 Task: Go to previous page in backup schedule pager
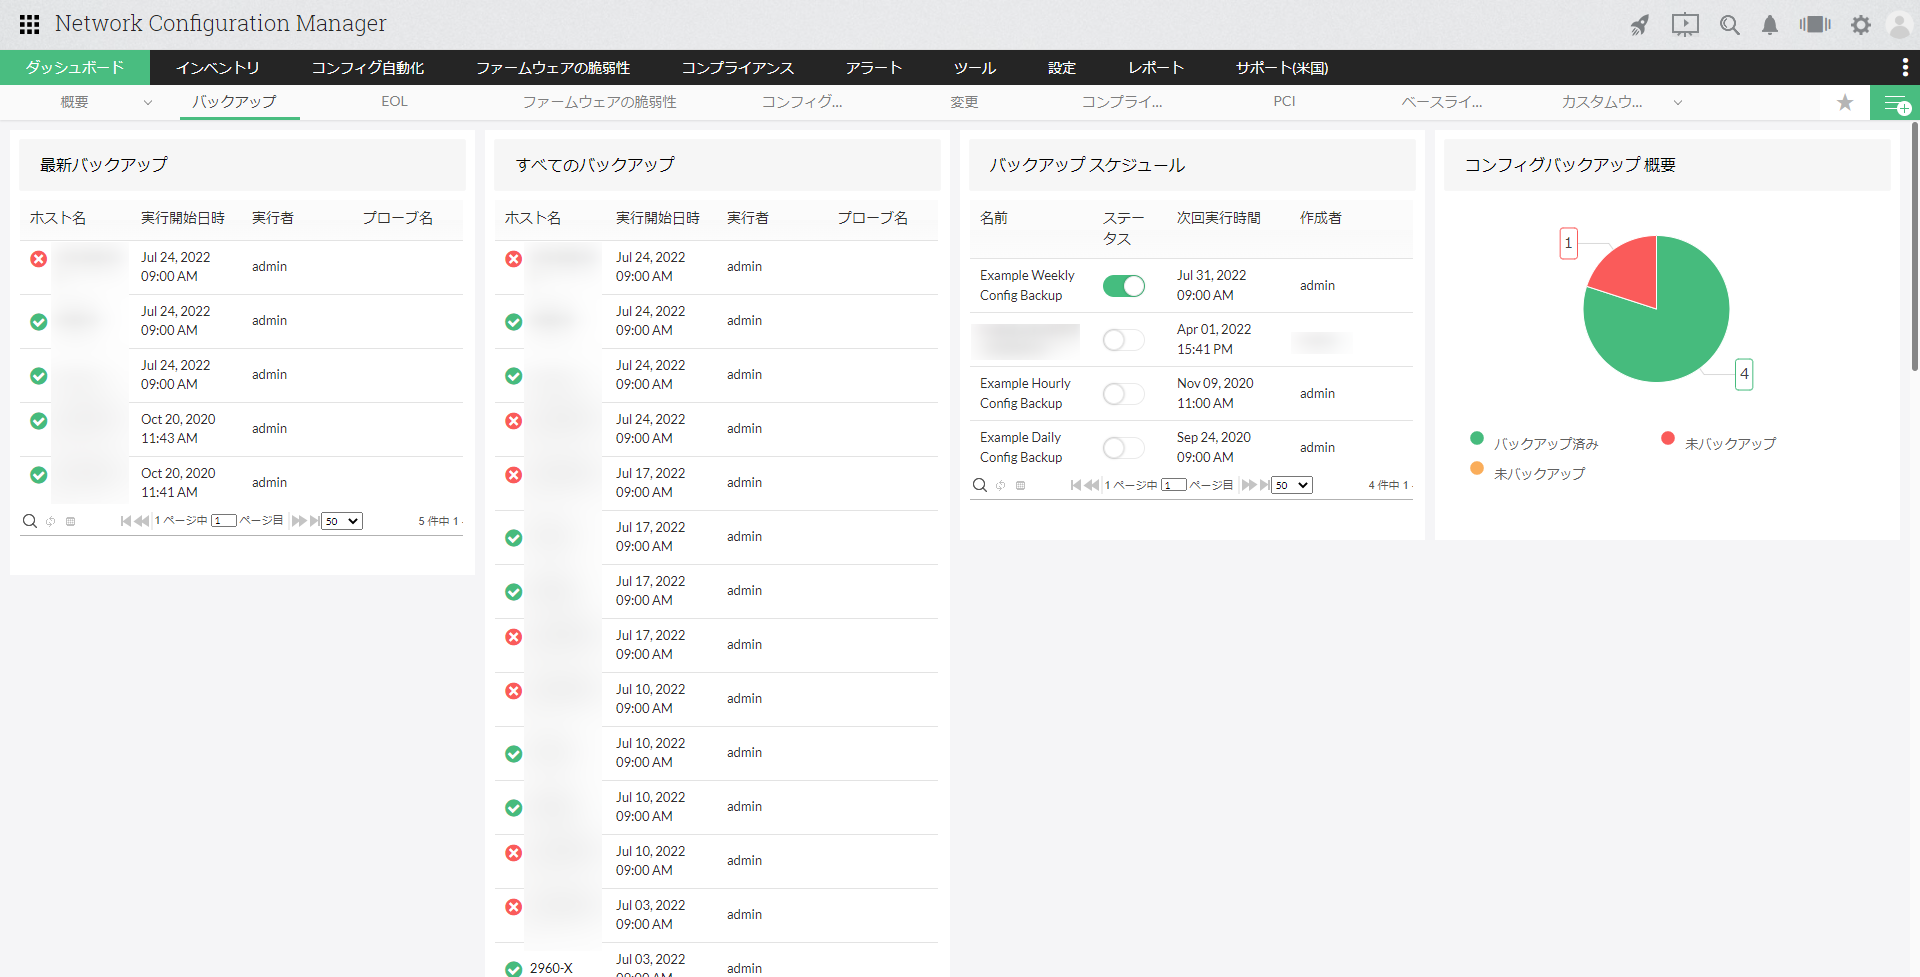pyautogui.click(x=1092, y=485)
